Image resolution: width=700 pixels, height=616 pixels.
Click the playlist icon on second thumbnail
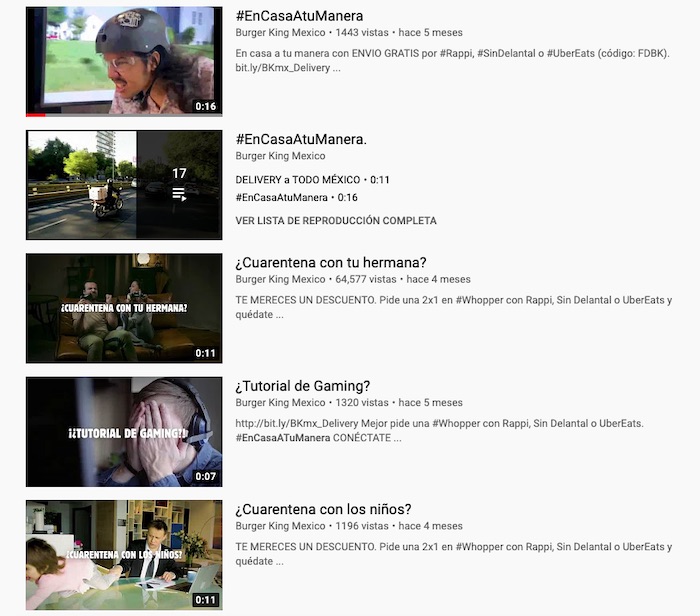click(x=179, y=194)
